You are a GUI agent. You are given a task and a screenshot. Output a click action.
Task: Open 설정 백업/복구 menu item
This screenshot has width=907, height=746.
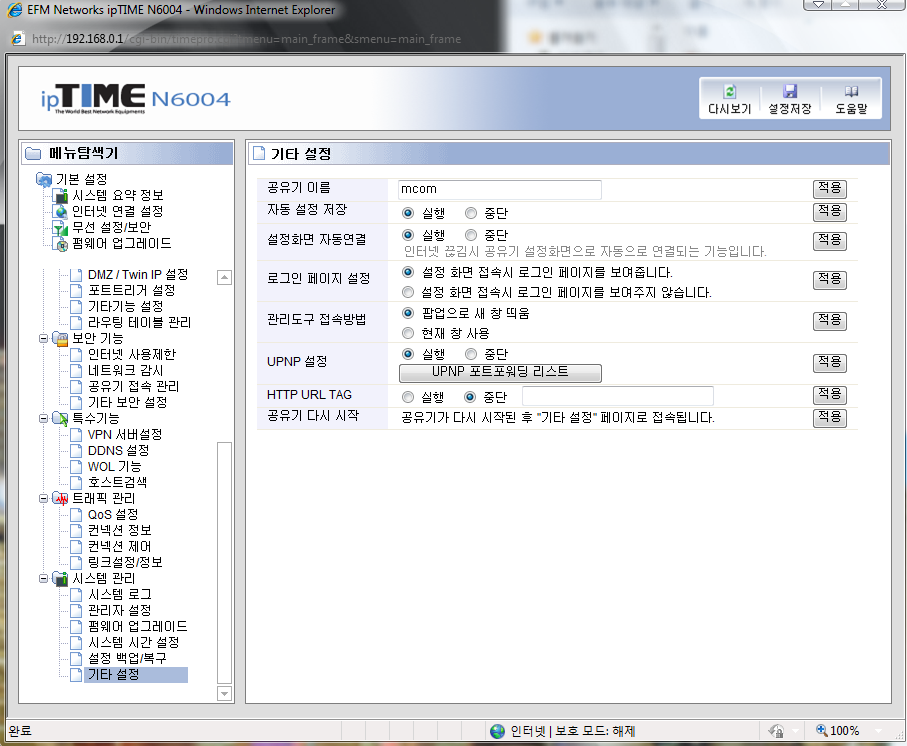127,658
